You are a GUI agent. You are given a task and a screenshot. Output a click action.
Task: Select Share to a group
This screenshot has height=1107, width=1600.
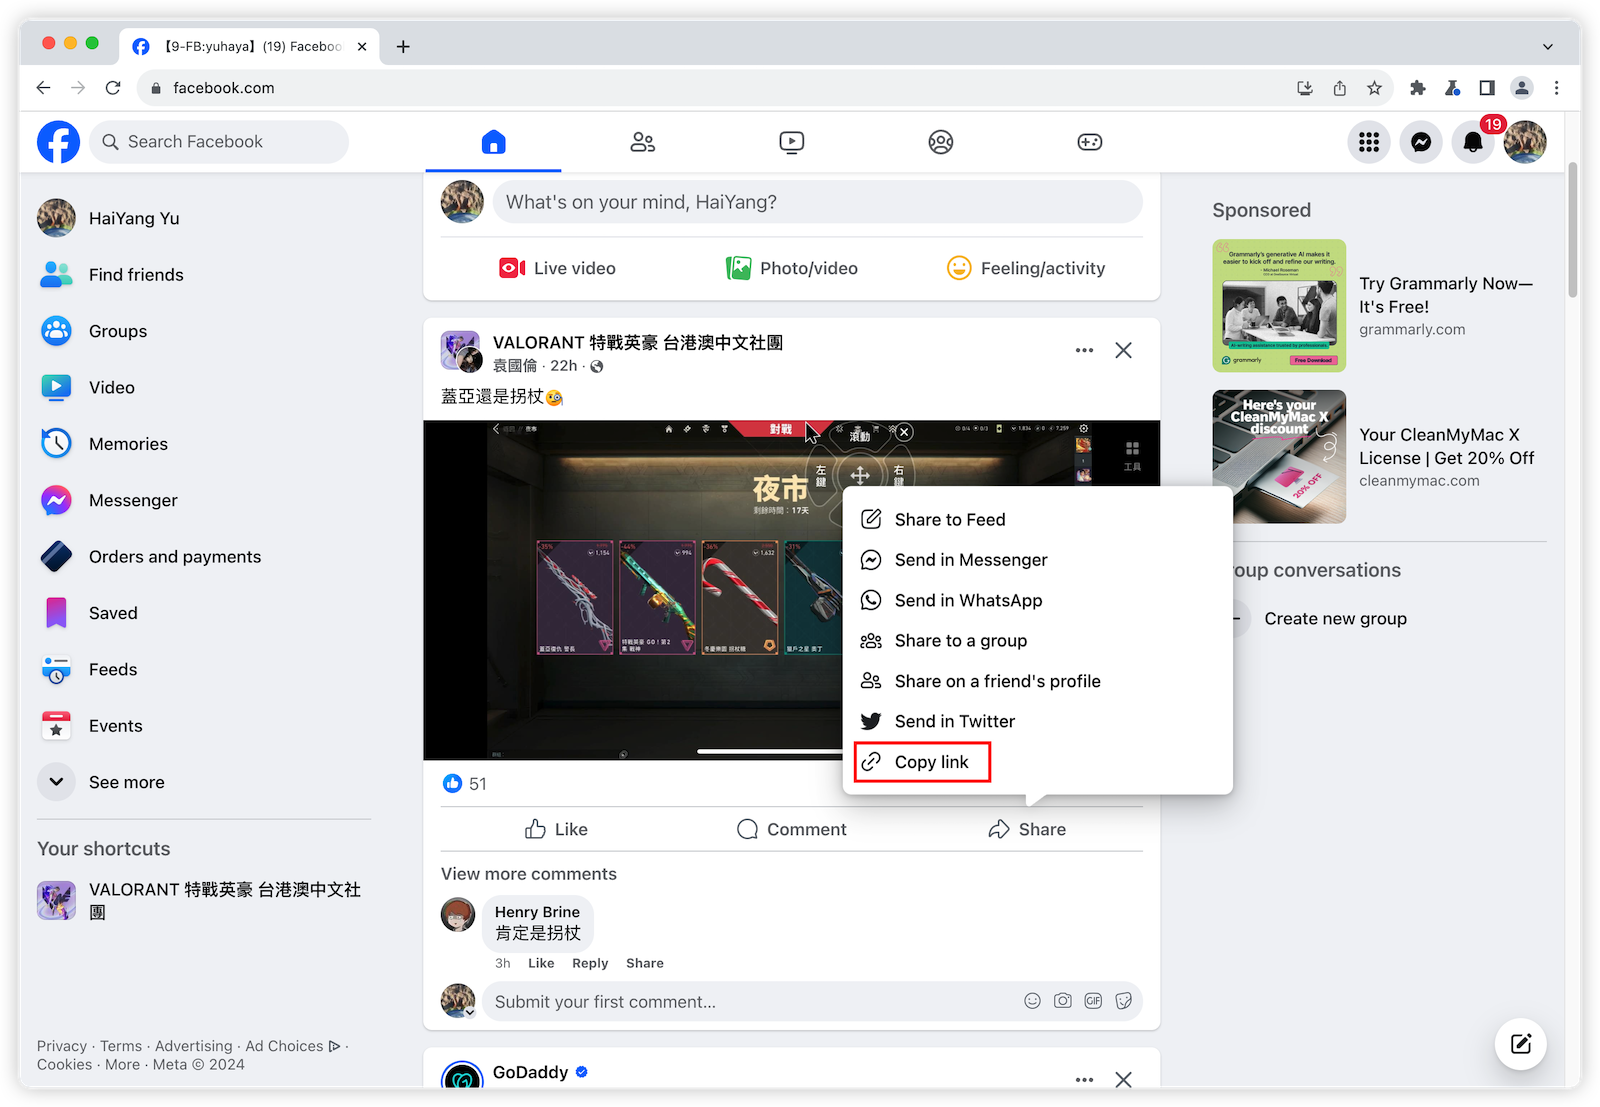point(960,641)
